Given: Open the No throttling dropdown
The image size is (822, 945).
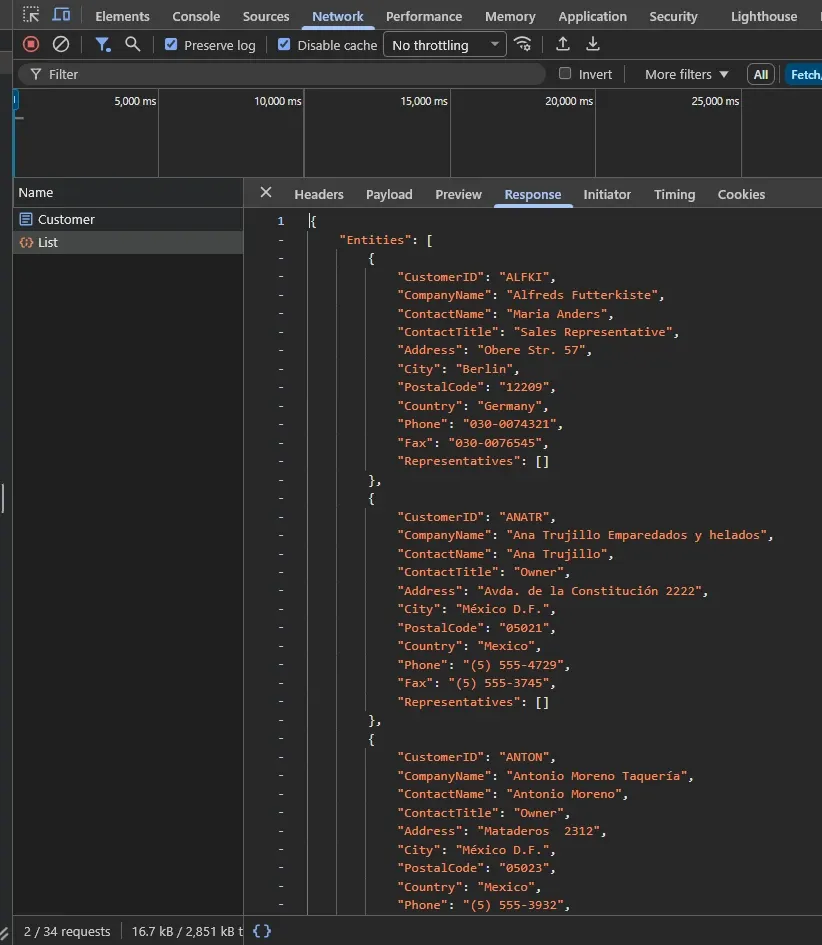Looking at the screenshot, I should coord(445,45).
